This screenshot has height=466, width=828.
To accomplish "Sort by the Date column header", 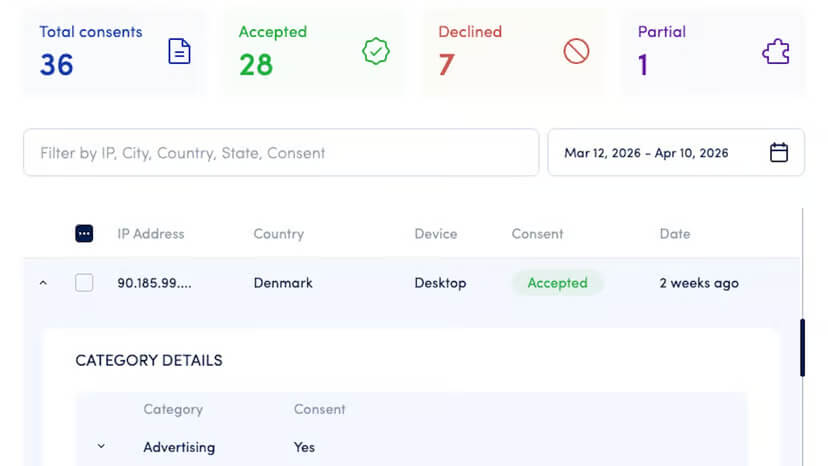I will 674,234.
